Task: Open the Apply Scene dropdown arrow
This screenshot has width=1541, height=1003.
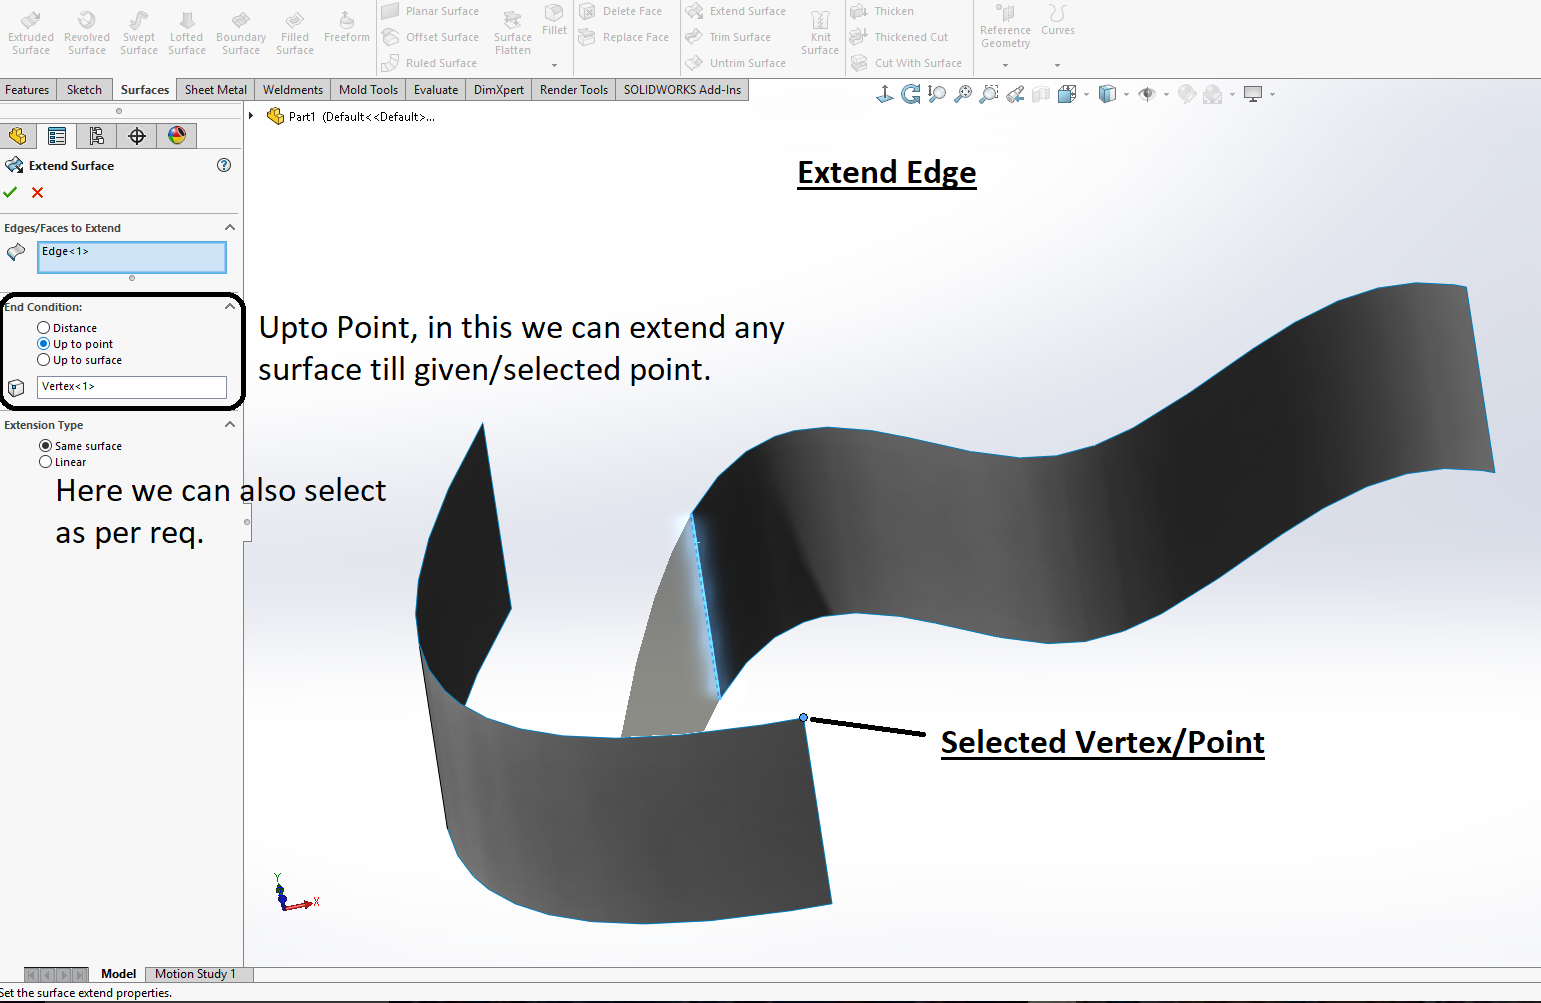Action: 1232,95
